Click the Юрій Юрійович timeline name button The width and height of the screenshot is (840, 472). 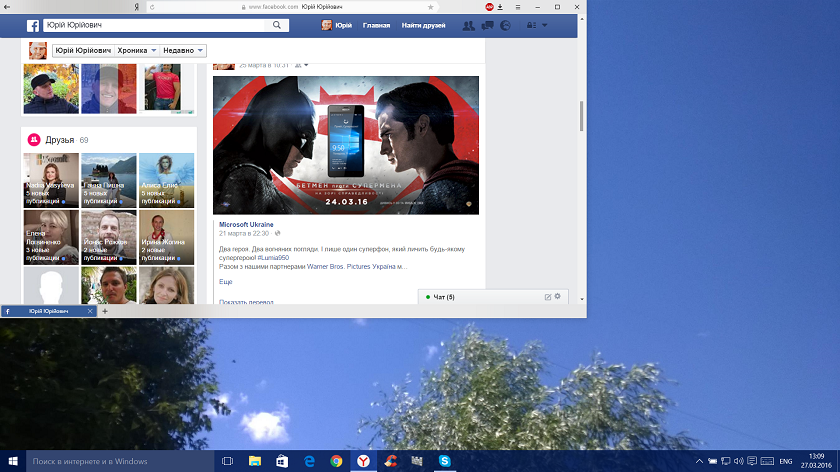pyautogui.click(x=83, y=50)
